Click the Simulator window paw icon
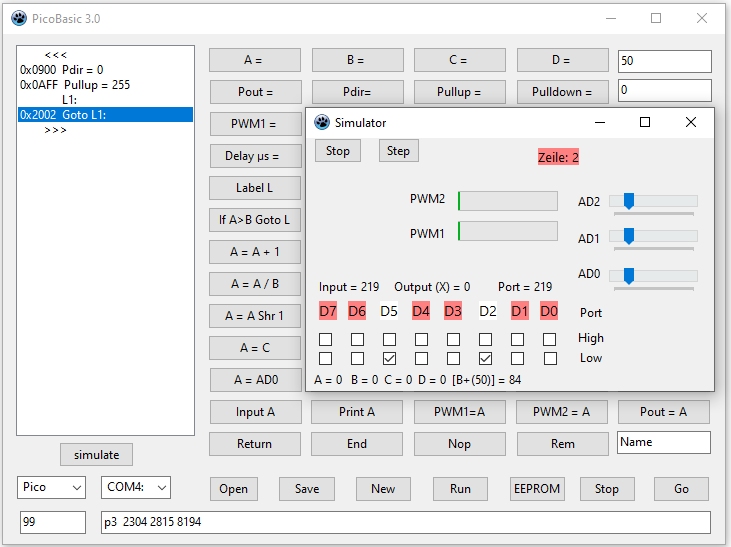Image resolution: width=731 pixels, height=547 pixels. (x=322, y=122)
